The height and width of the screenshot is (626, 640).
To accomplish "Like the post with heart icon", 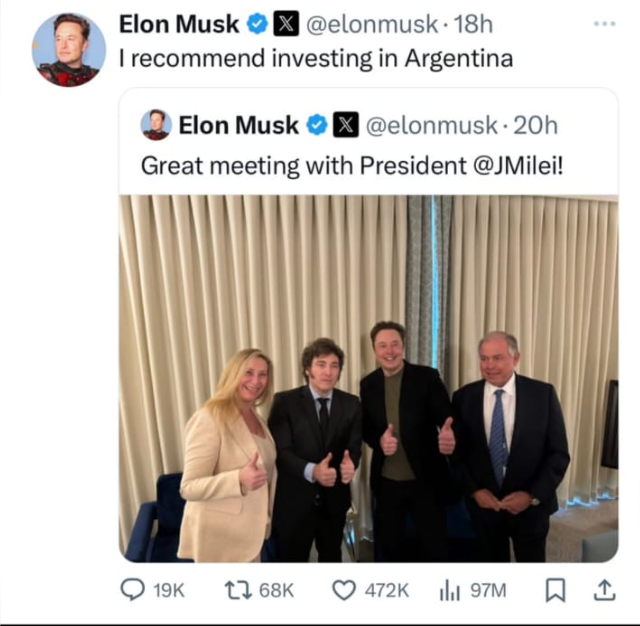I will 344,590.
